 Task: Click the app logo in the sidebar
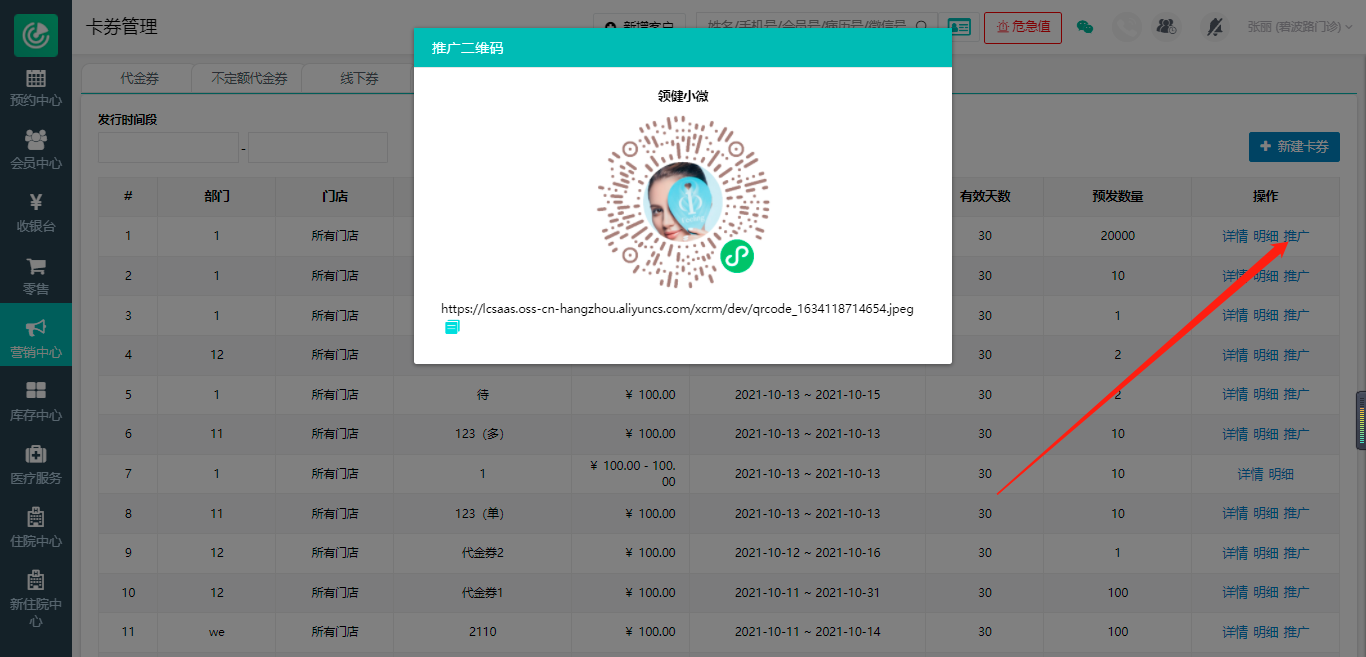[36, 35]
